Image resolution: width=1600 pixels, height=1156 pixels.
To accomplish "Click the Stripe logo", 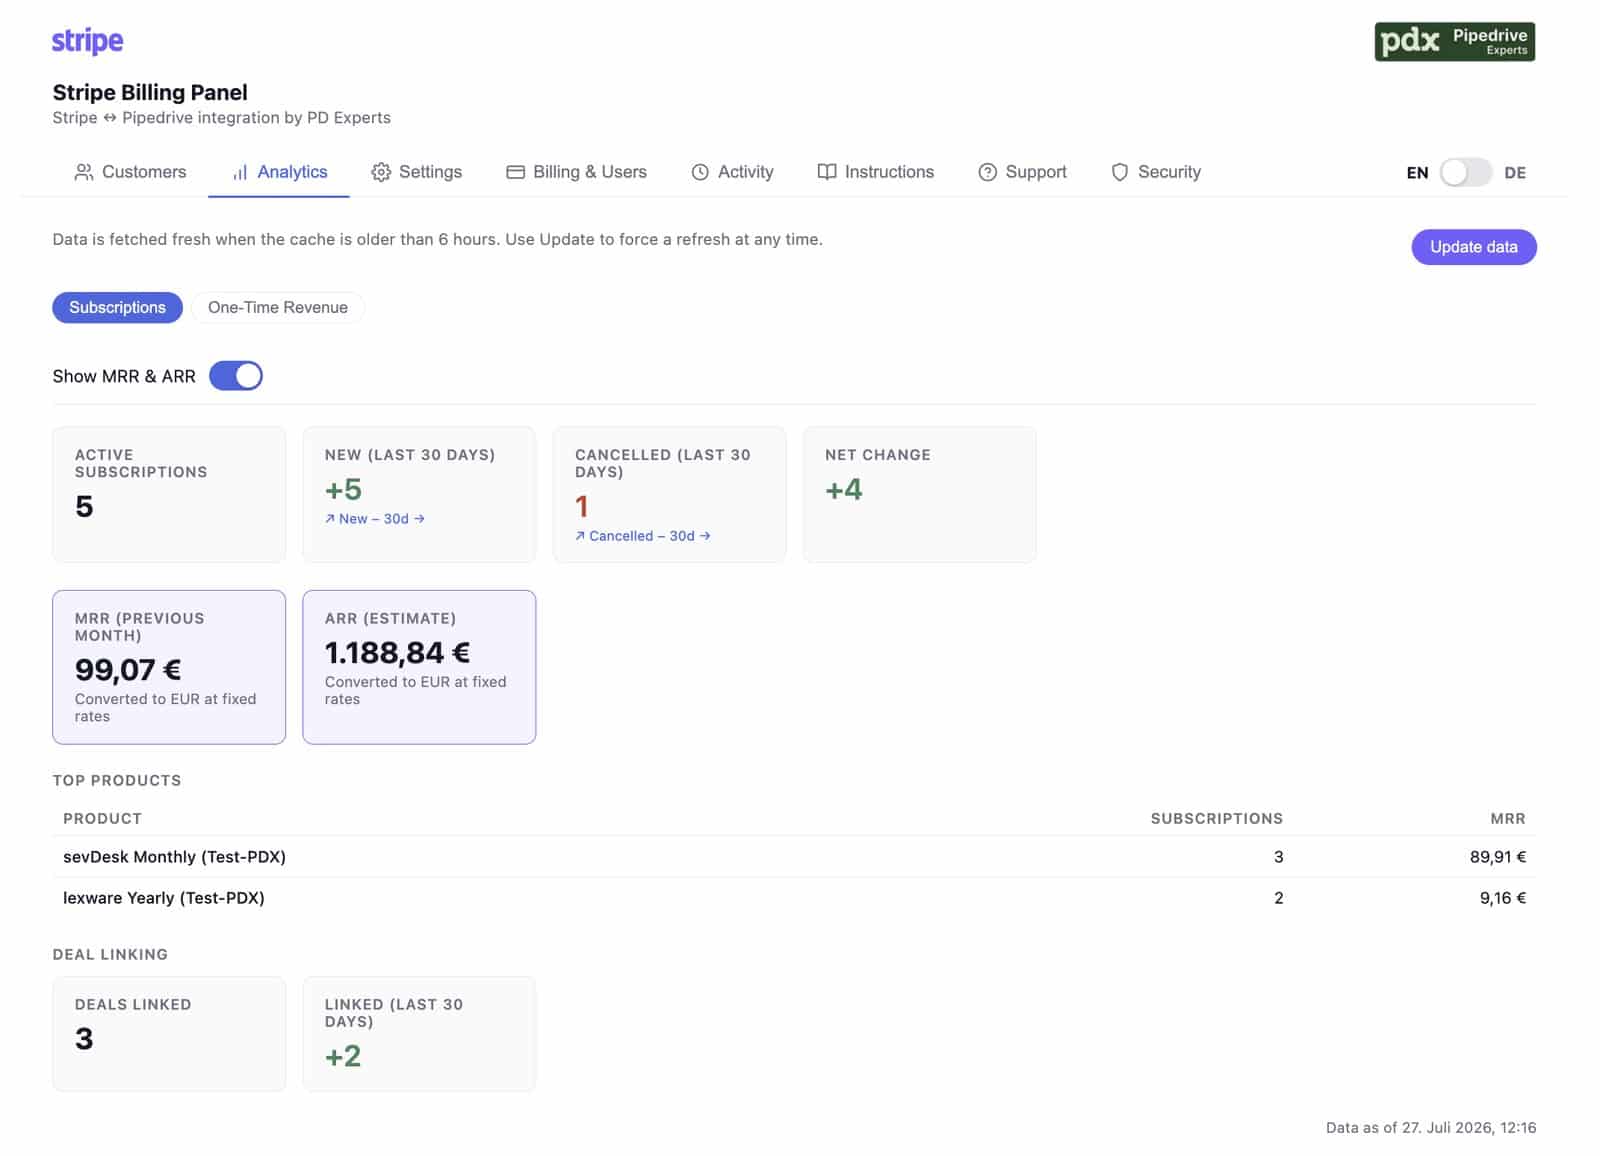I will tap(87, 41).
